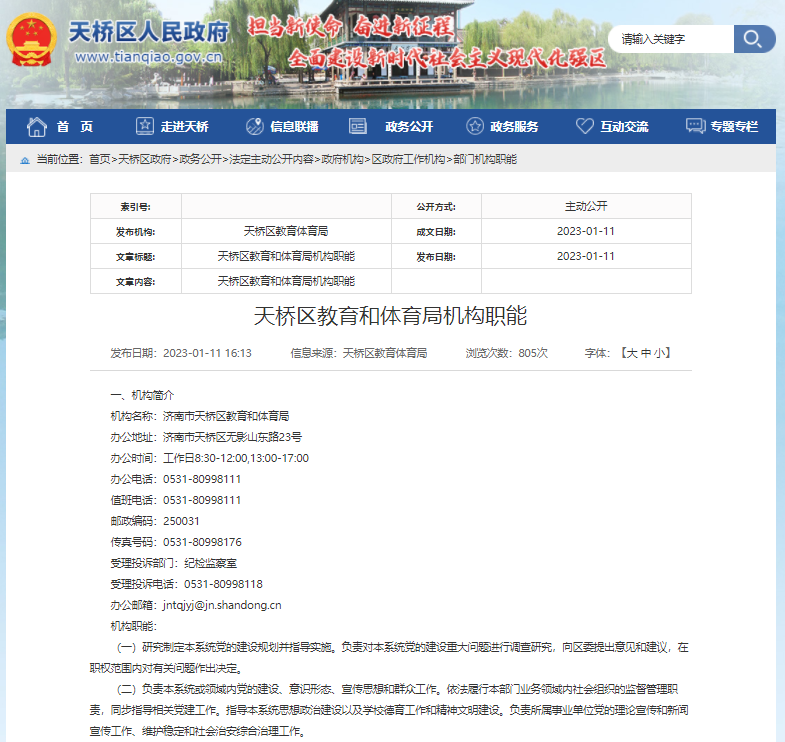785x742 pixels.
Task: Click the 传真号码 0531-80998176 line
Action: 176,542
